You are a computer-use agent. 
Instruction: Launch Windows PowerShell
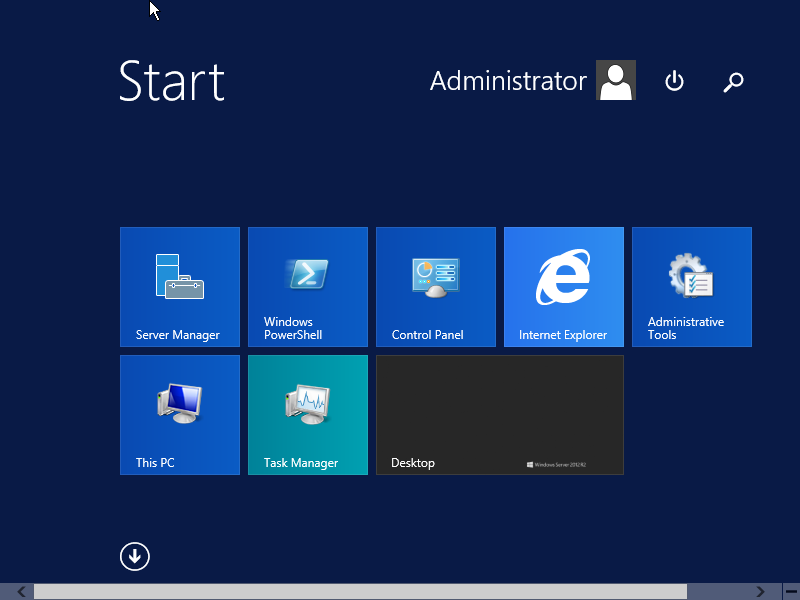[307, 287]
